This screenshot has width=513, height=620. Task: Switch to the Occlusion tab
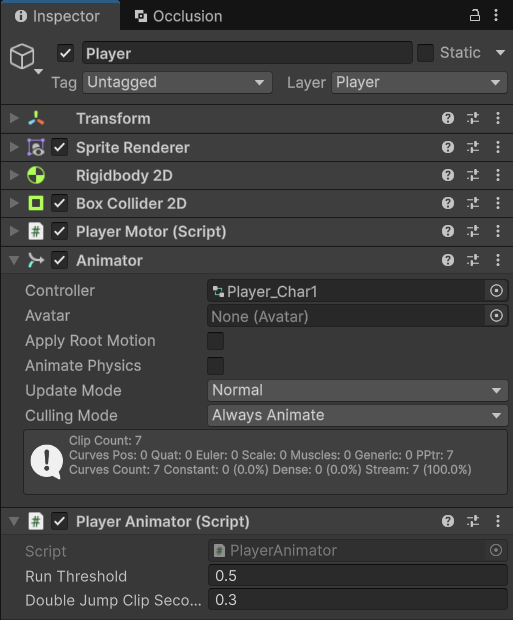179,16
